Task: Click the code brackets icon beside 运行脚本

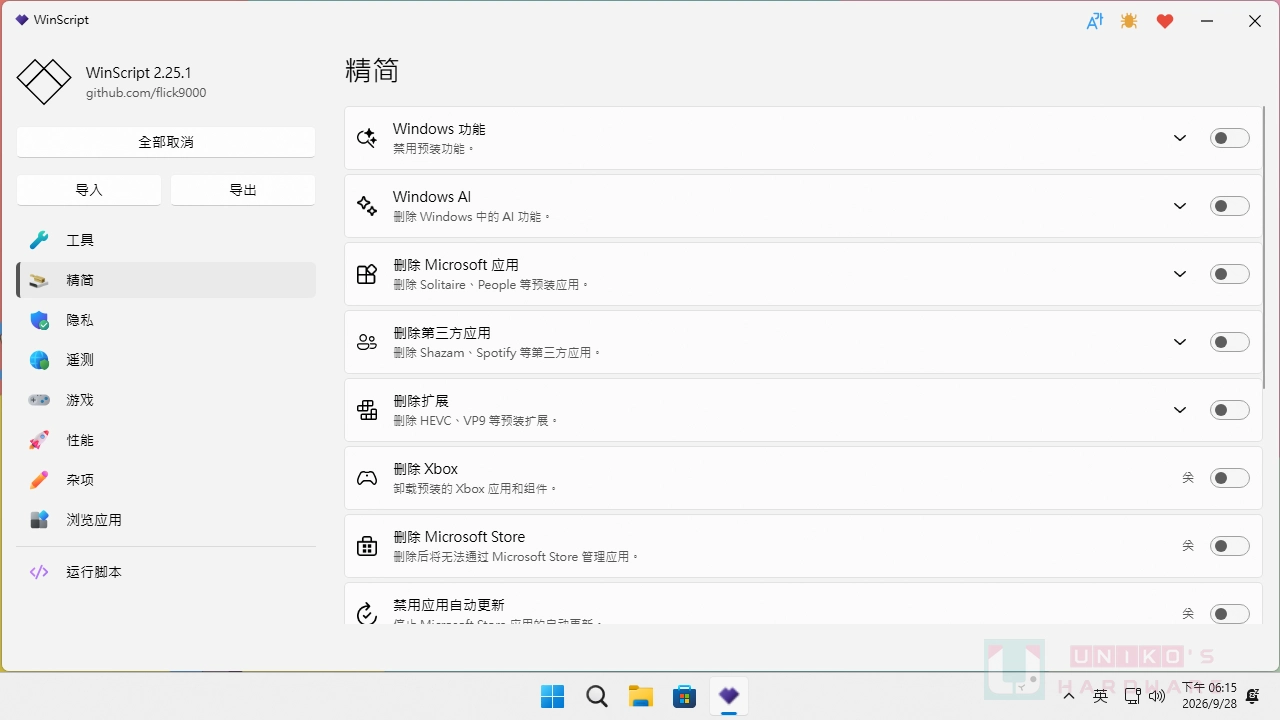Action: 39,572
